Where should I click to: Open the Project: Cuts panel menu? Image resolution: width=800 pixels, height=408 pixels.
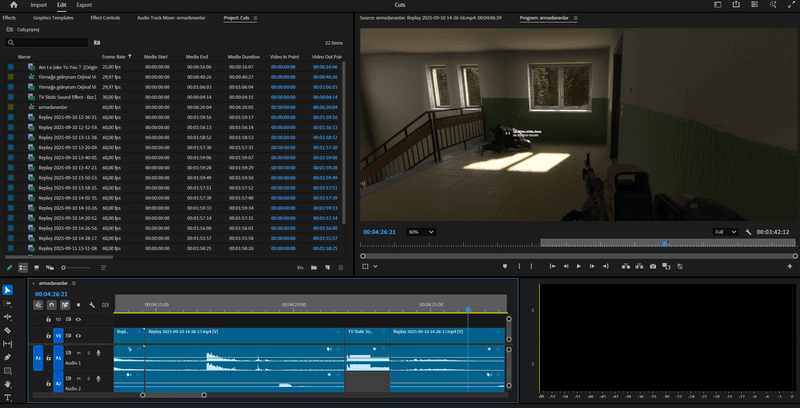tap(255, 18)
